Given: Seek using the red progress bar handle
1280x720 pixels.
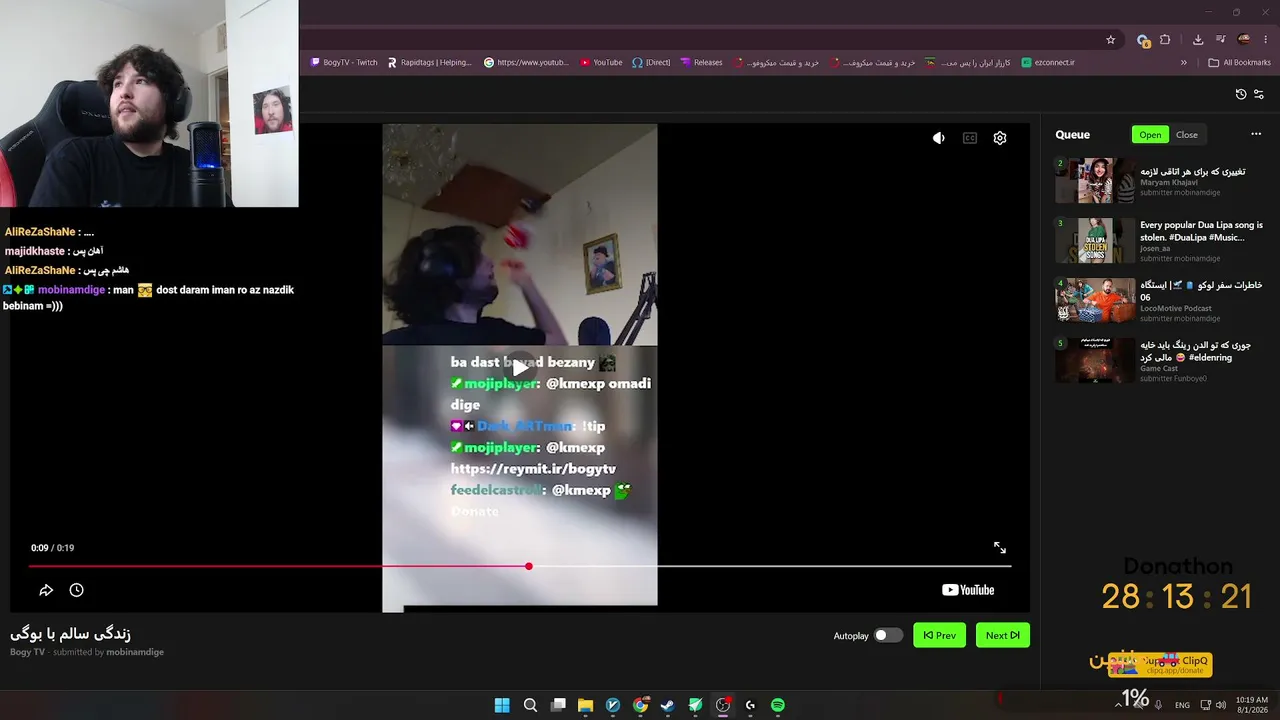Looking at the screenshot, I should tap(529, 566).
